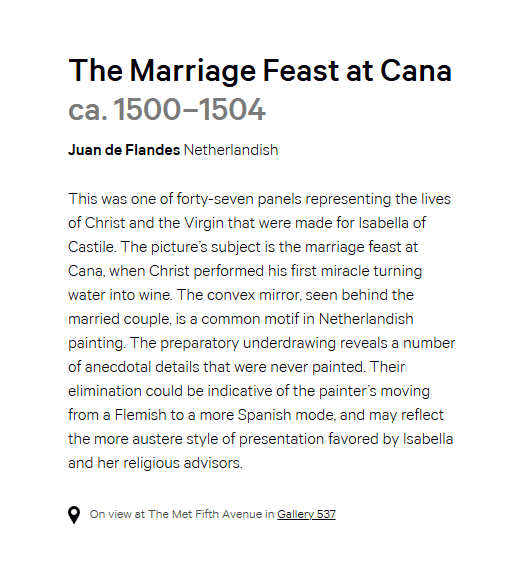Screen dimensions: 526x576
Task: Click the word anecdotal in the description
Action: [x=118, y=367]
